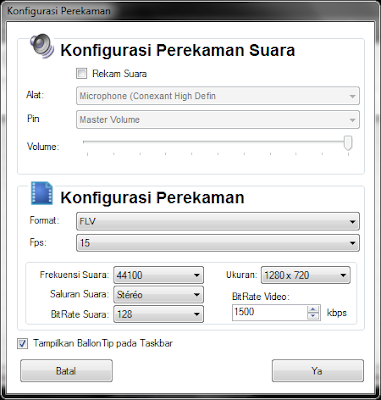Image resolution: width=381 pixels, height=400 pixels.
Task: Confirm with the Ya button
Action: click(x=318, y=371)
